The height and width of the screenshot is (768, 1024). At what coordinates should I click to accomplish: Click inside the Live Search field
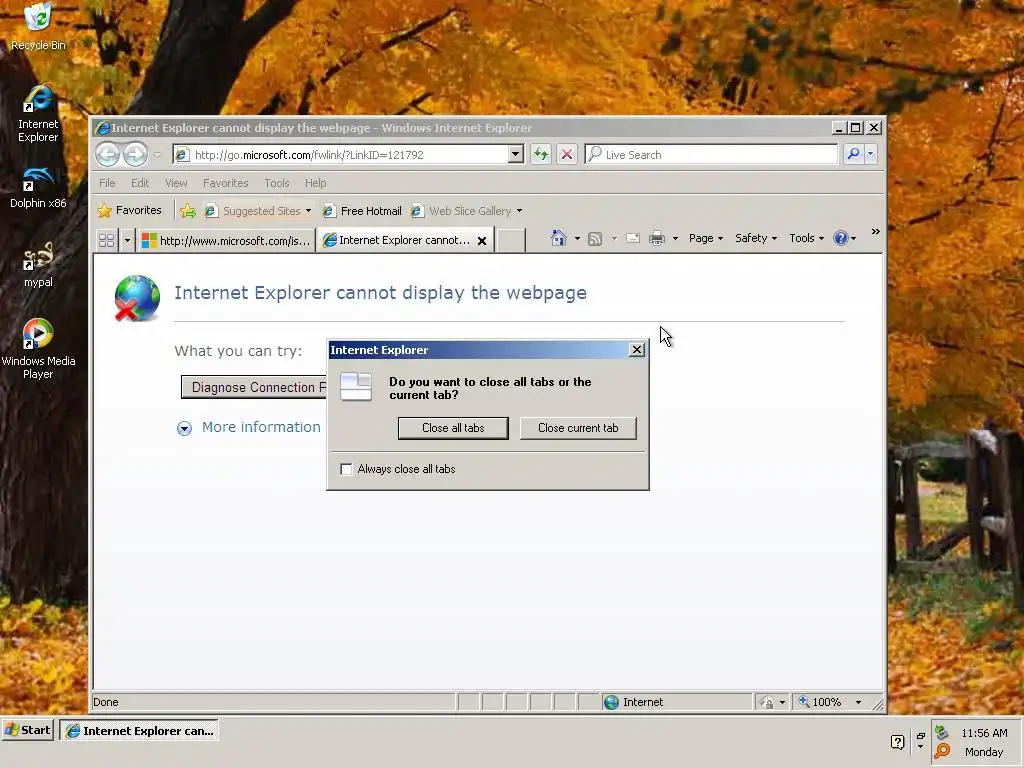(x=712, y=154)
